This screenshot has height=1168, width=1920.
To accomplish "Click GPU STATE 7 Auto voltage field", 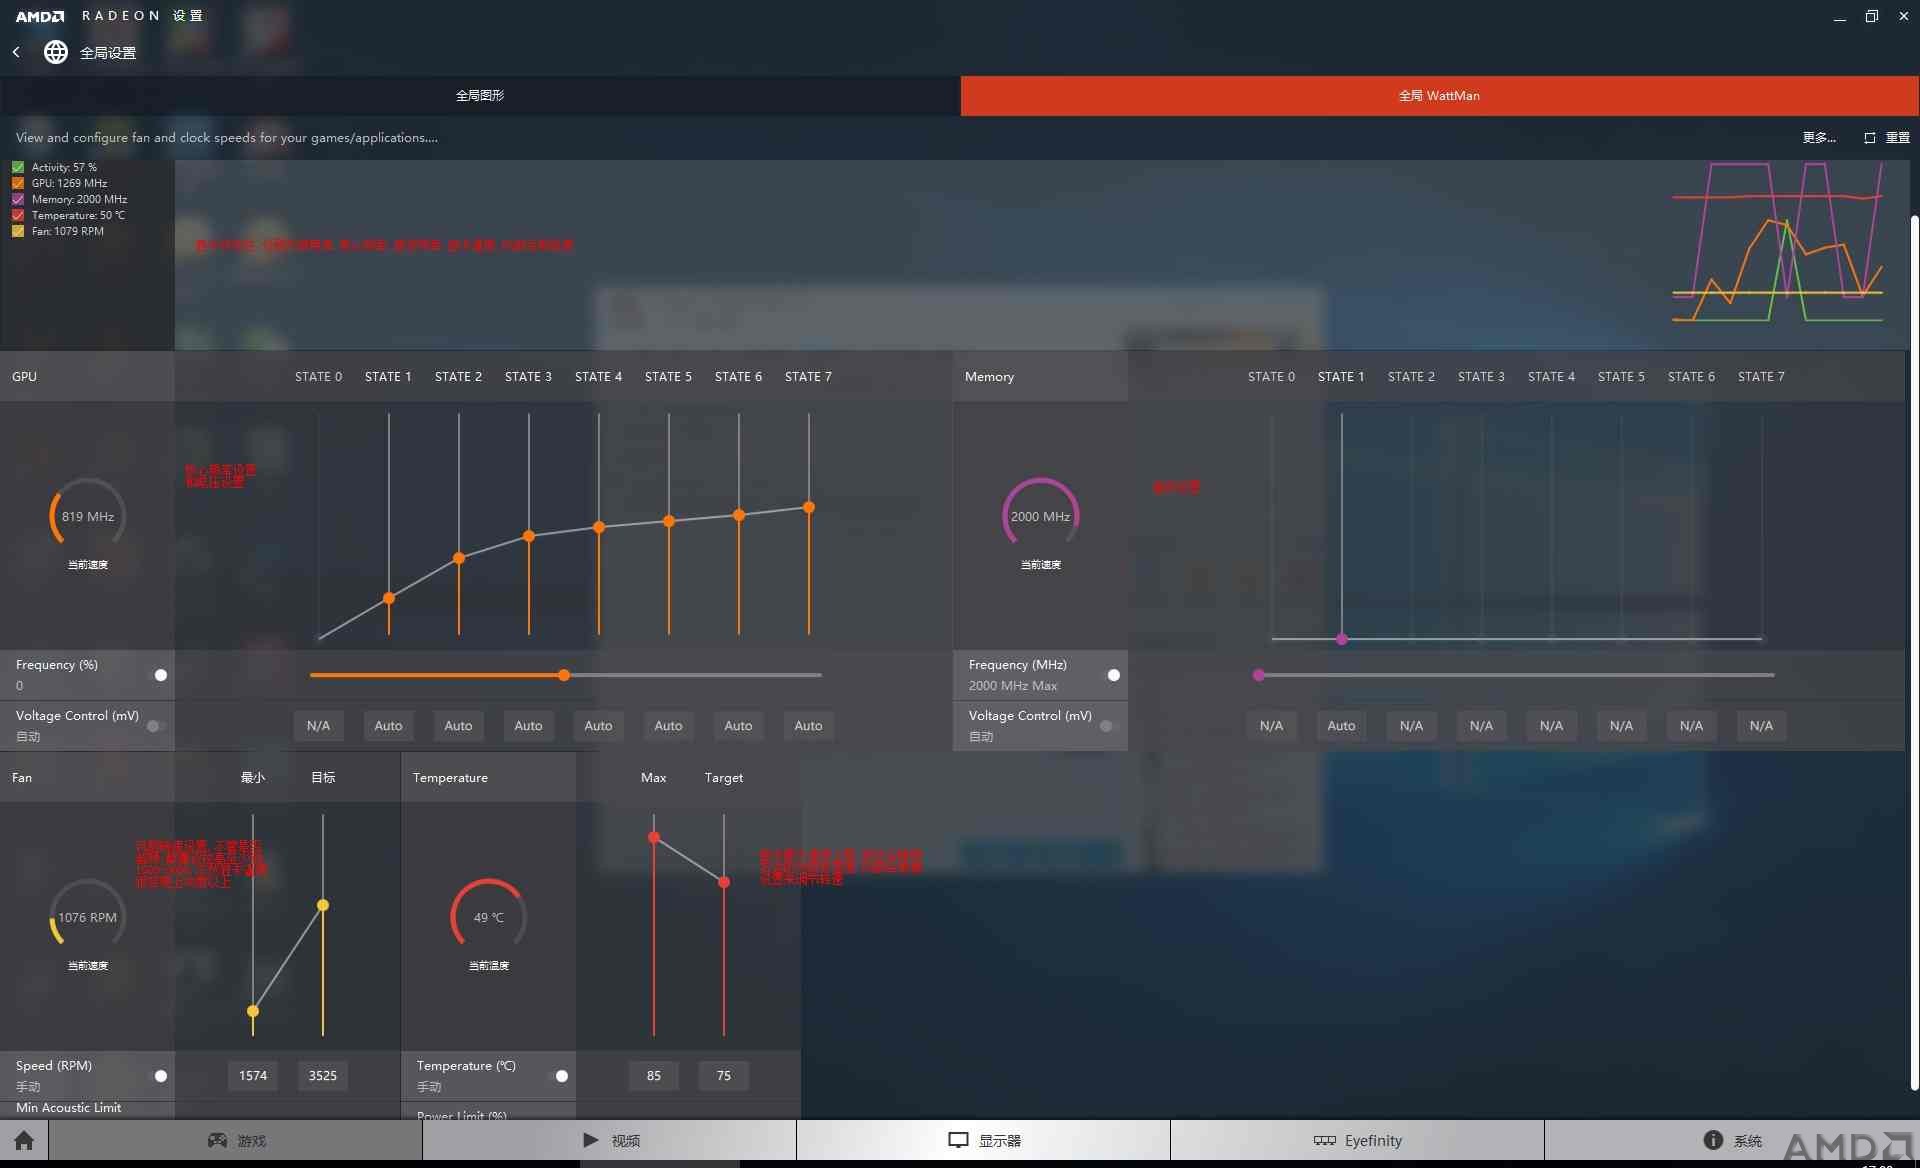I will tap(808, 726).
